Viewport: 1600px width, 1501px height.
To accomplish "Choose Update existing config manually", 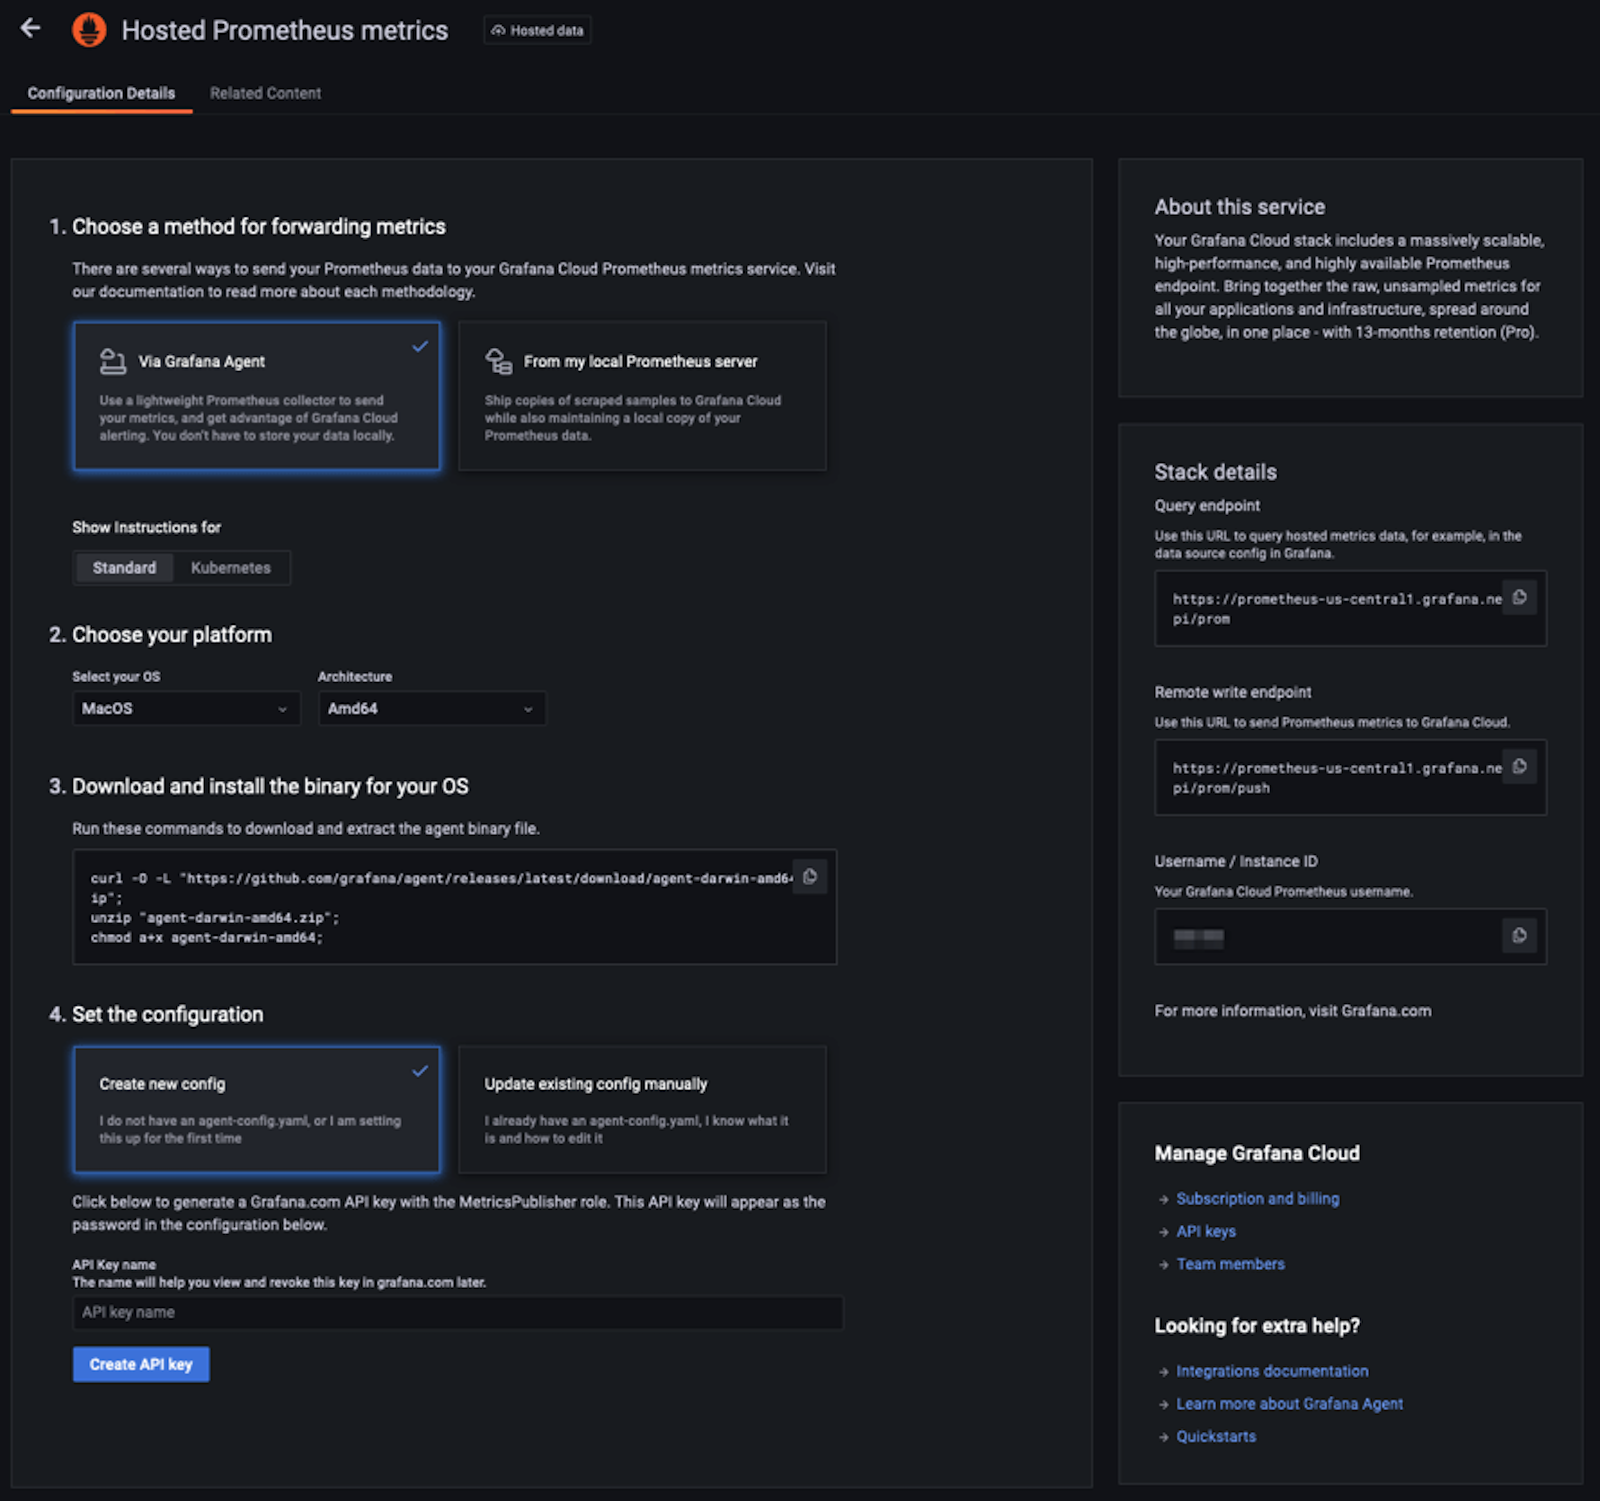I will point(642,1109).
